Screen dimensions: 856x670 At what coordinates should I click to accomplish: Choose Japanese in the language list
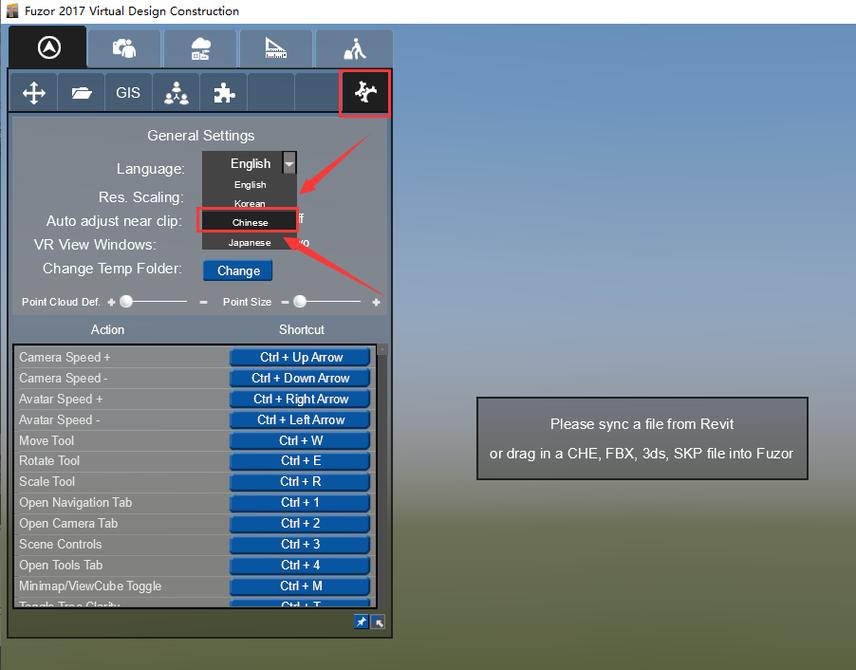click(x=250, y=242)
